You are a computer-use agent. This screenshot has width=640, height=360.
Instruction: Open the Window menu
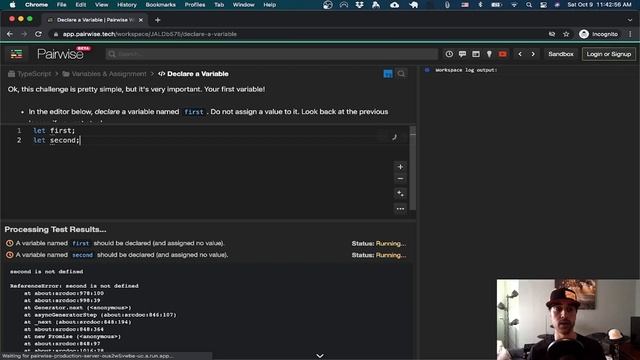pyautogui.click(x=244, y=4)
